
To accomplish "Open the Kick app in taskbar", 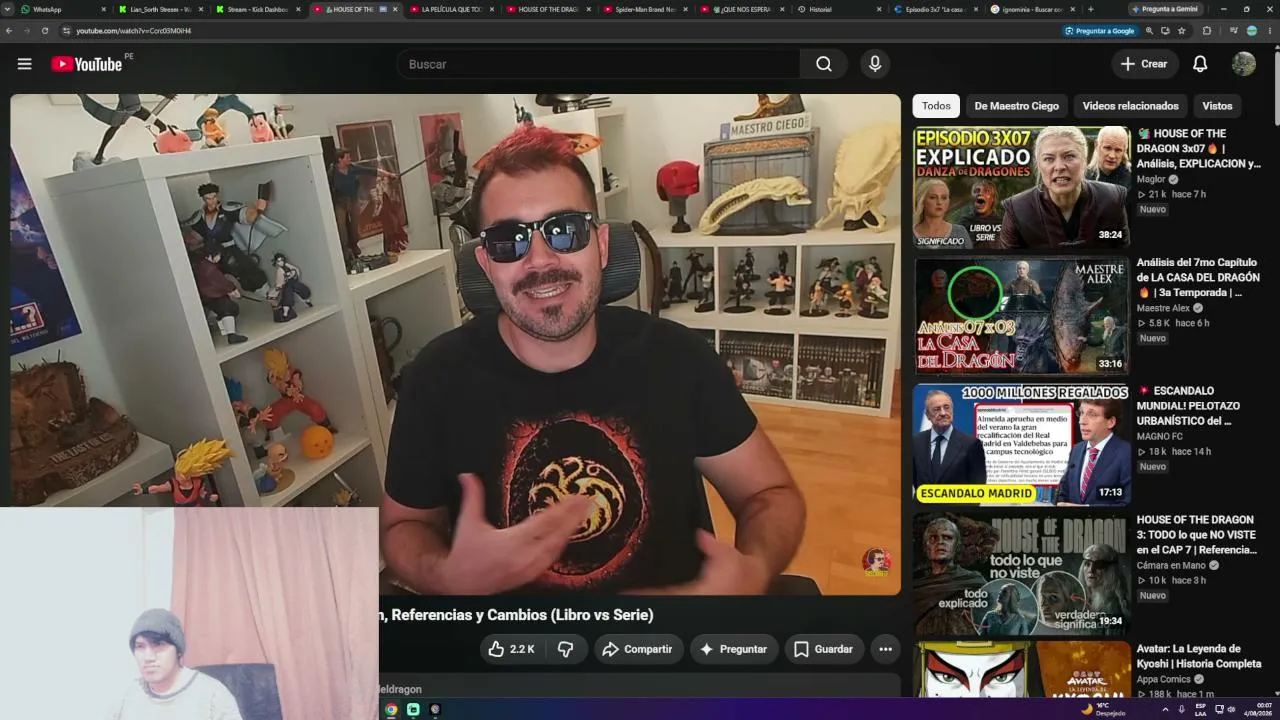I will [x=413, y=709].
